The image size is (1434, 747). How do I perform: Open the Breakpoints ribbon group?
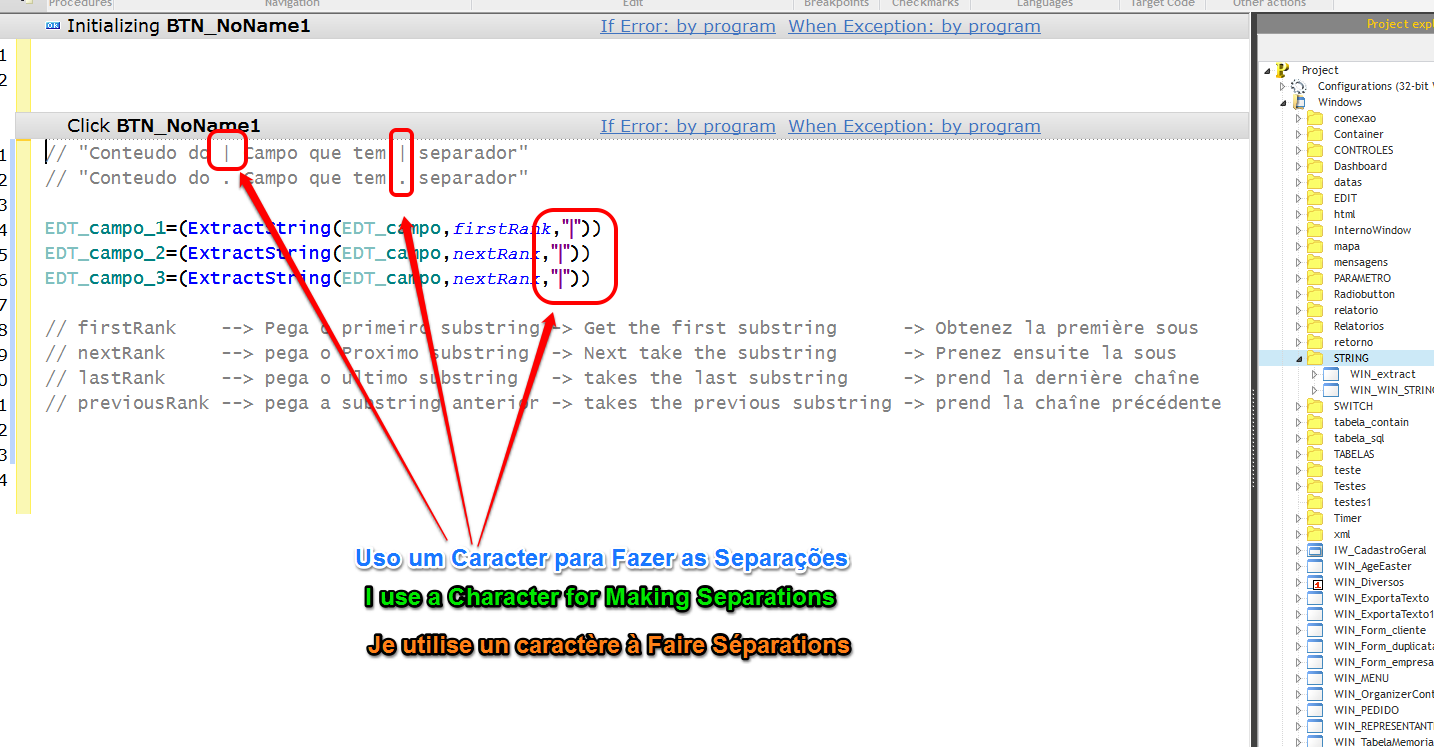pos(836,4)
